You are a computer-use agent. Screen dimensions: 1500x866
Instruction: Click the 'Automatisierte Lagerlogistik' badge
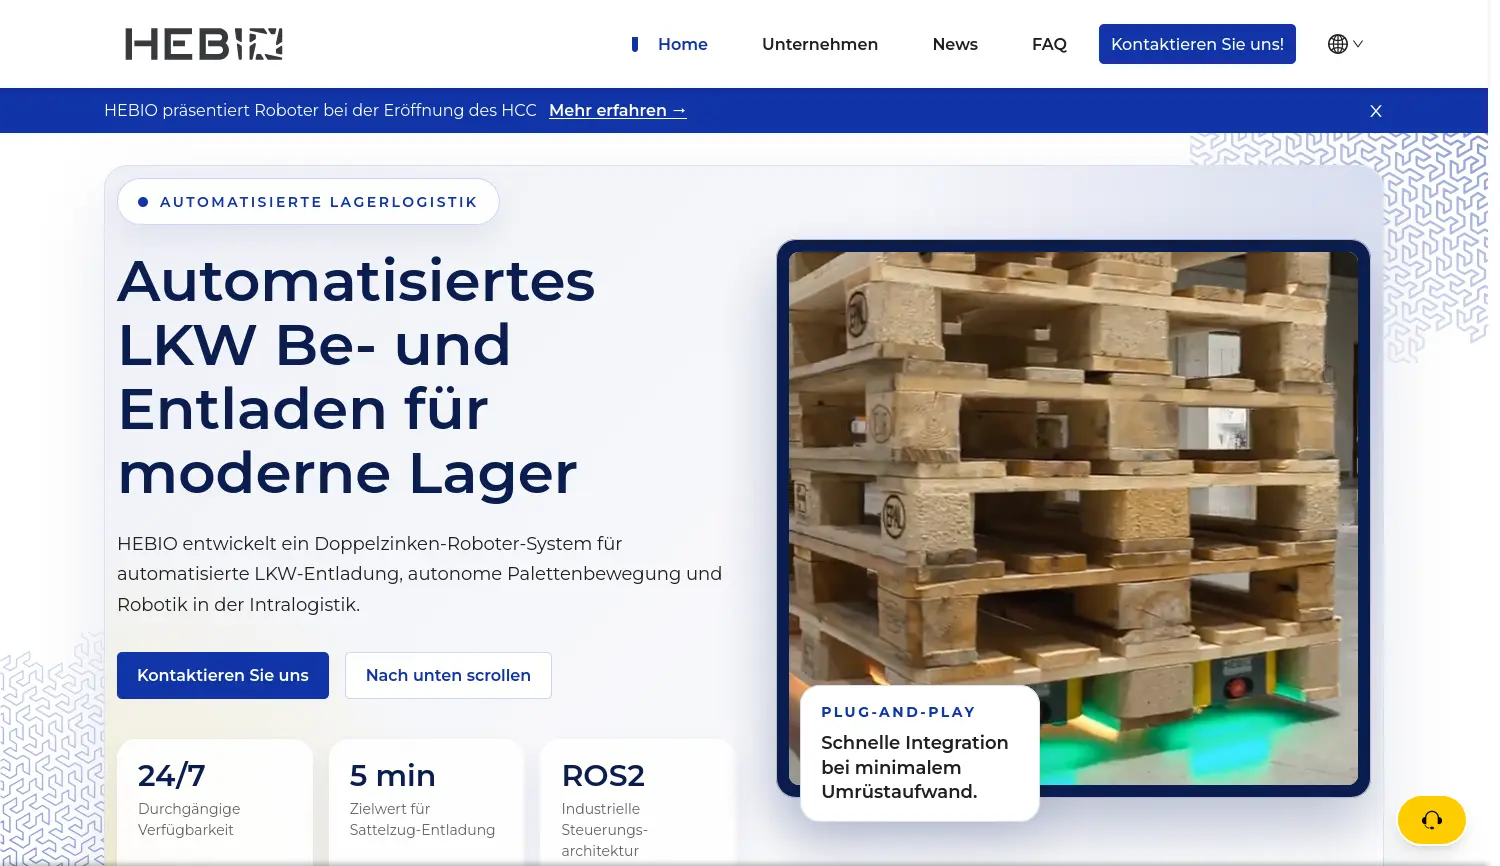[308, 202]
